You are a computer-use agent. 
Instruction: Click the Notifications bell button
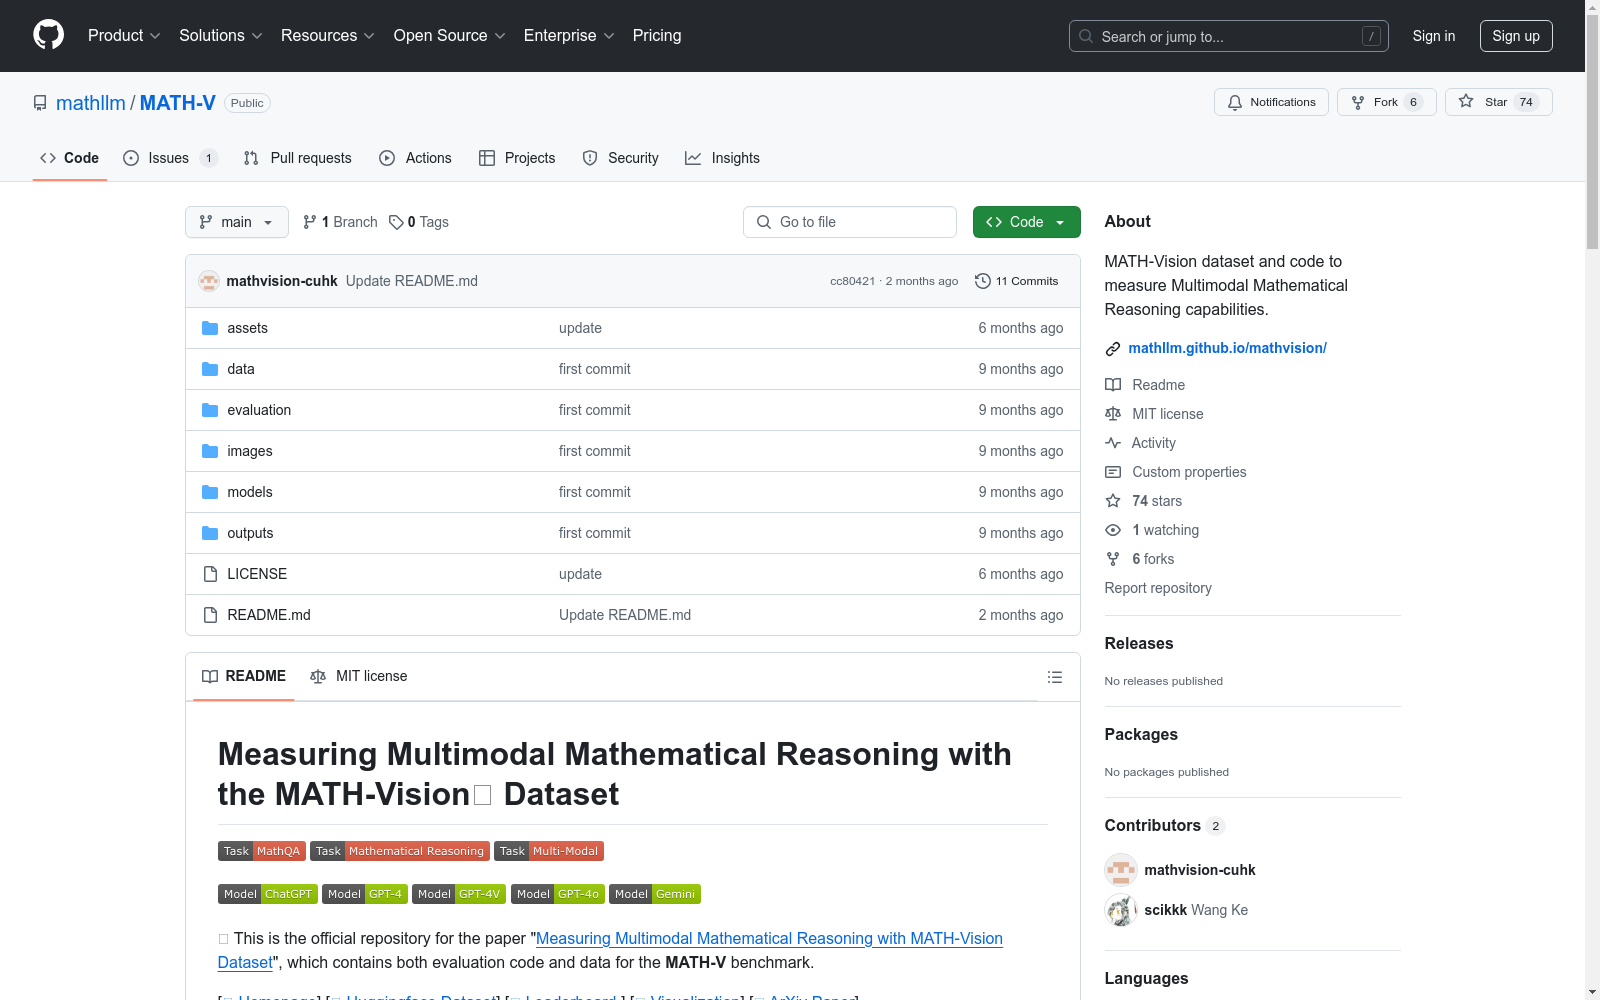[1271, 102]
